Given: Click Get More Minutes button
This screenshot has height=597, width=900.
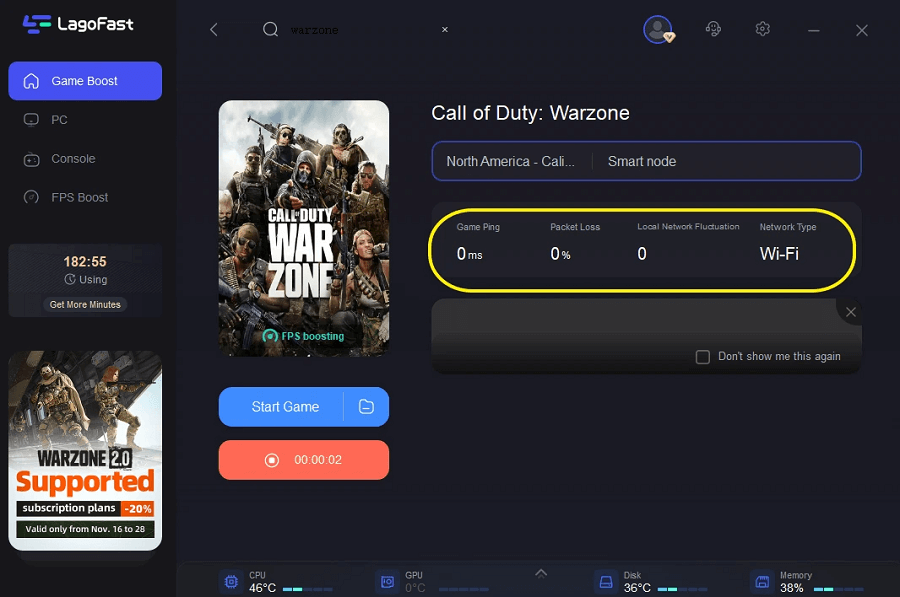Looking at the screenshot, I should tap(85, 305).
